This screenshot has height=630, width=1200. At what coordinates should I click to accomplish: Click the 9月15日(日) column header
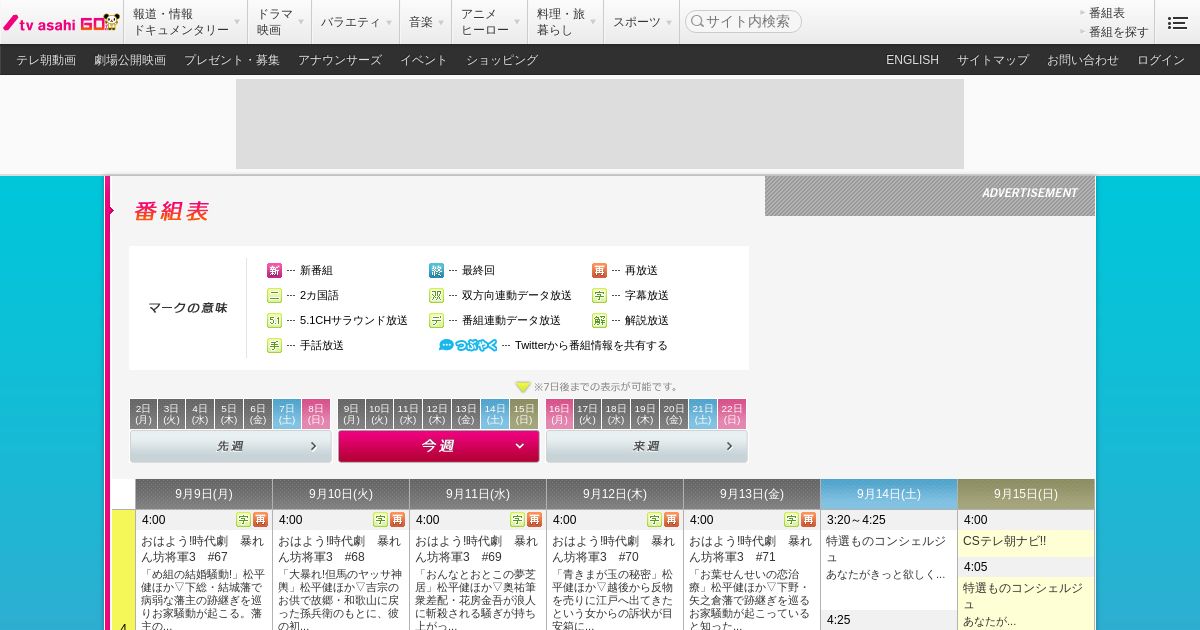1026,494
